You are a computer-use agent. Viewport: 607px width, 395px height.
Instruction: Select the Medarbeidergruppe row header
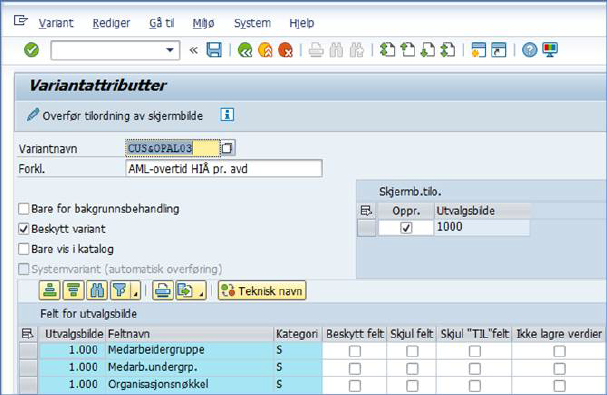[x=28, y=350]
